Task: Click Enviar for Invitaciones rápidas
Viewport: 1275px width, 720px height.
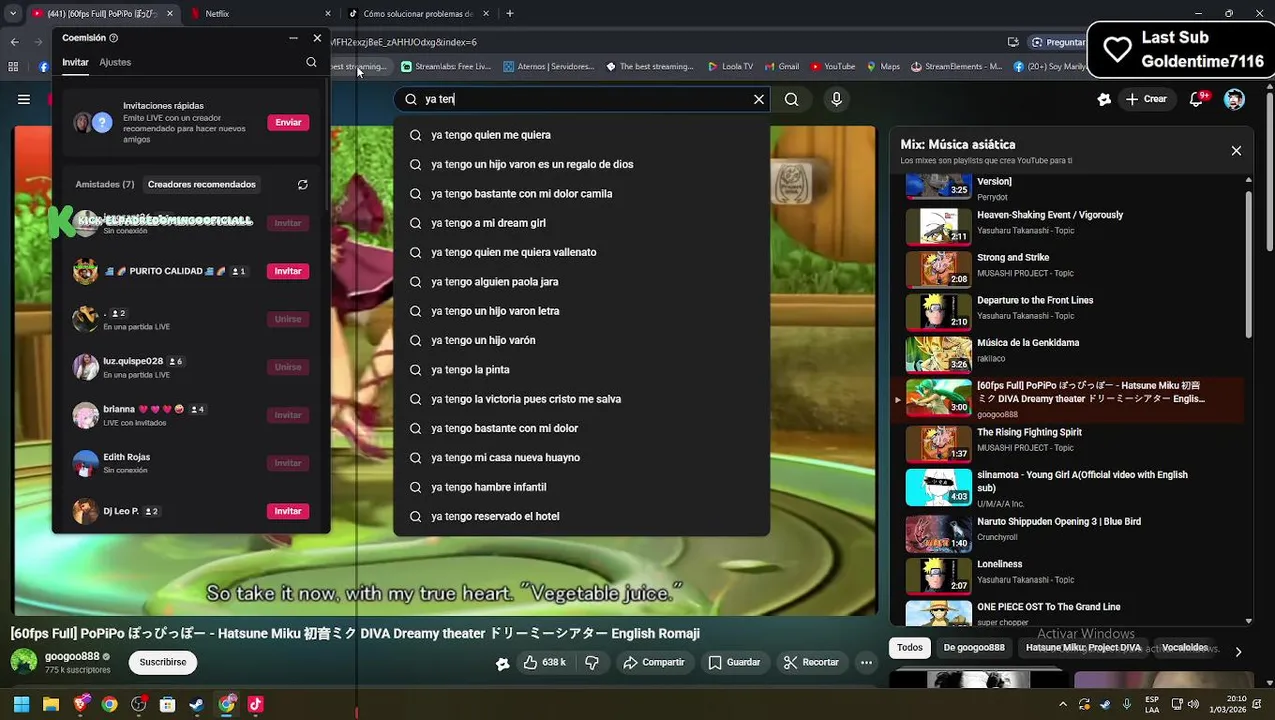Action: tap(288, 122)
